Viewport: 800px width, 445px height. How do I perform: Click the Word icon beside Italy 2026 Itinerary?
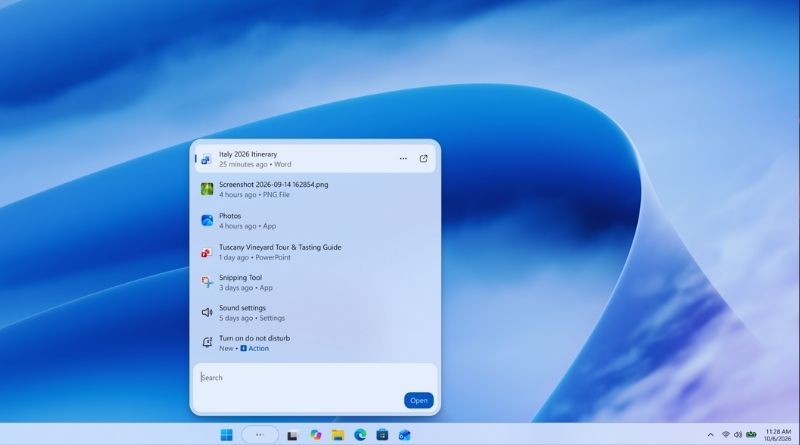coord(206,159)
